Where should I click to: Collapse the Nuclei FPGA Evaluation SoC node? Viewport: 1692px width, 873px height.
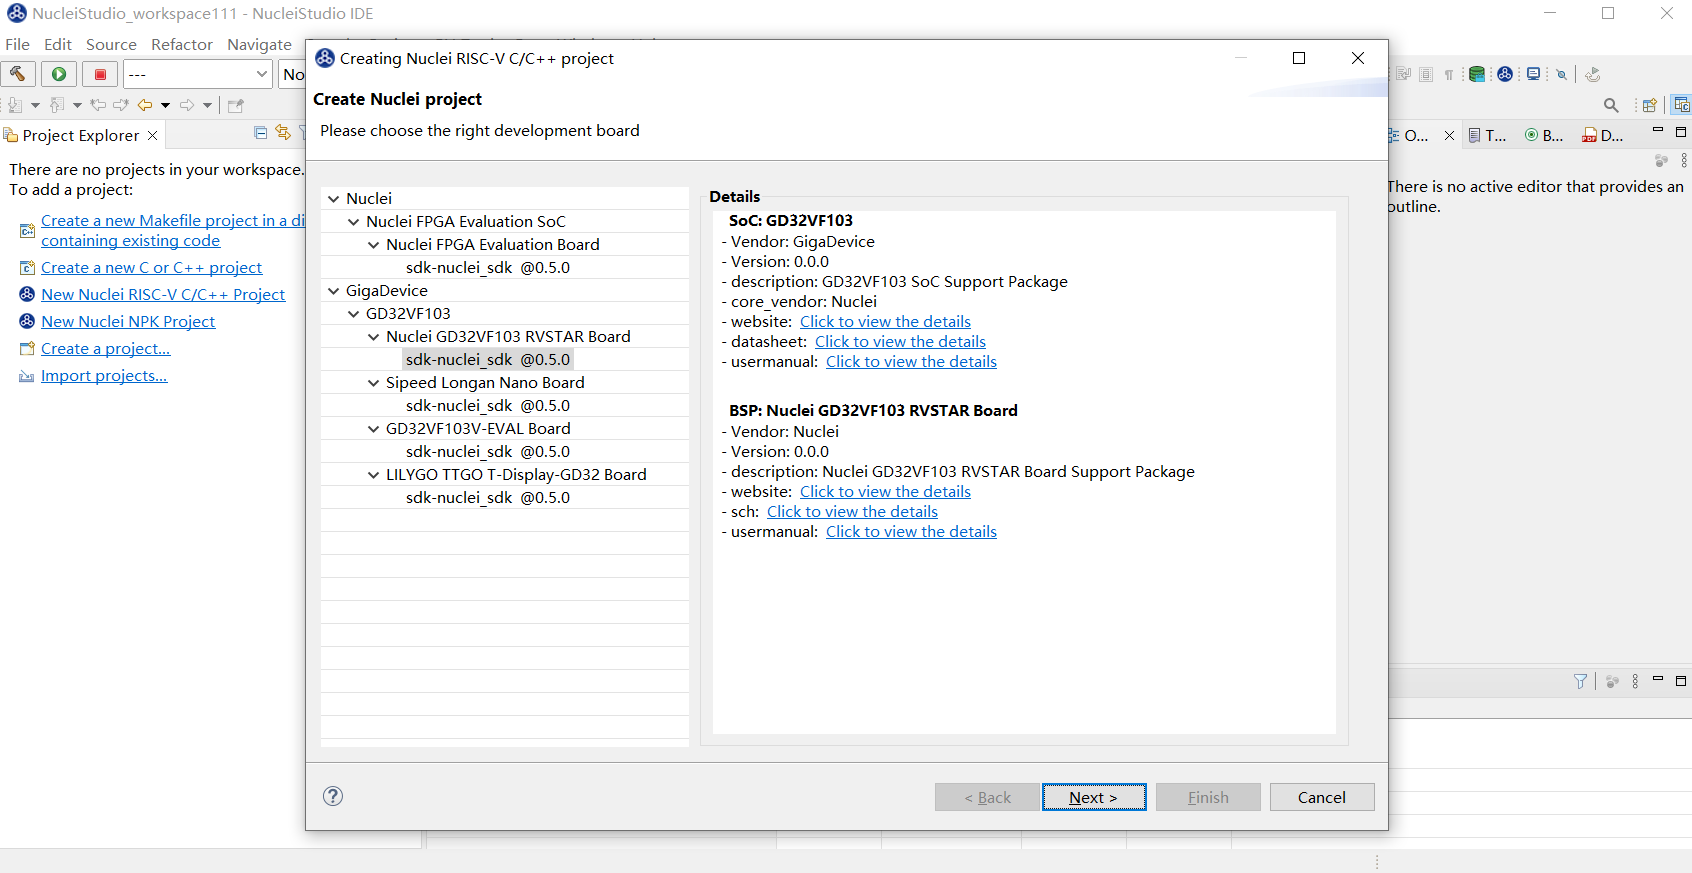point(354,222)
